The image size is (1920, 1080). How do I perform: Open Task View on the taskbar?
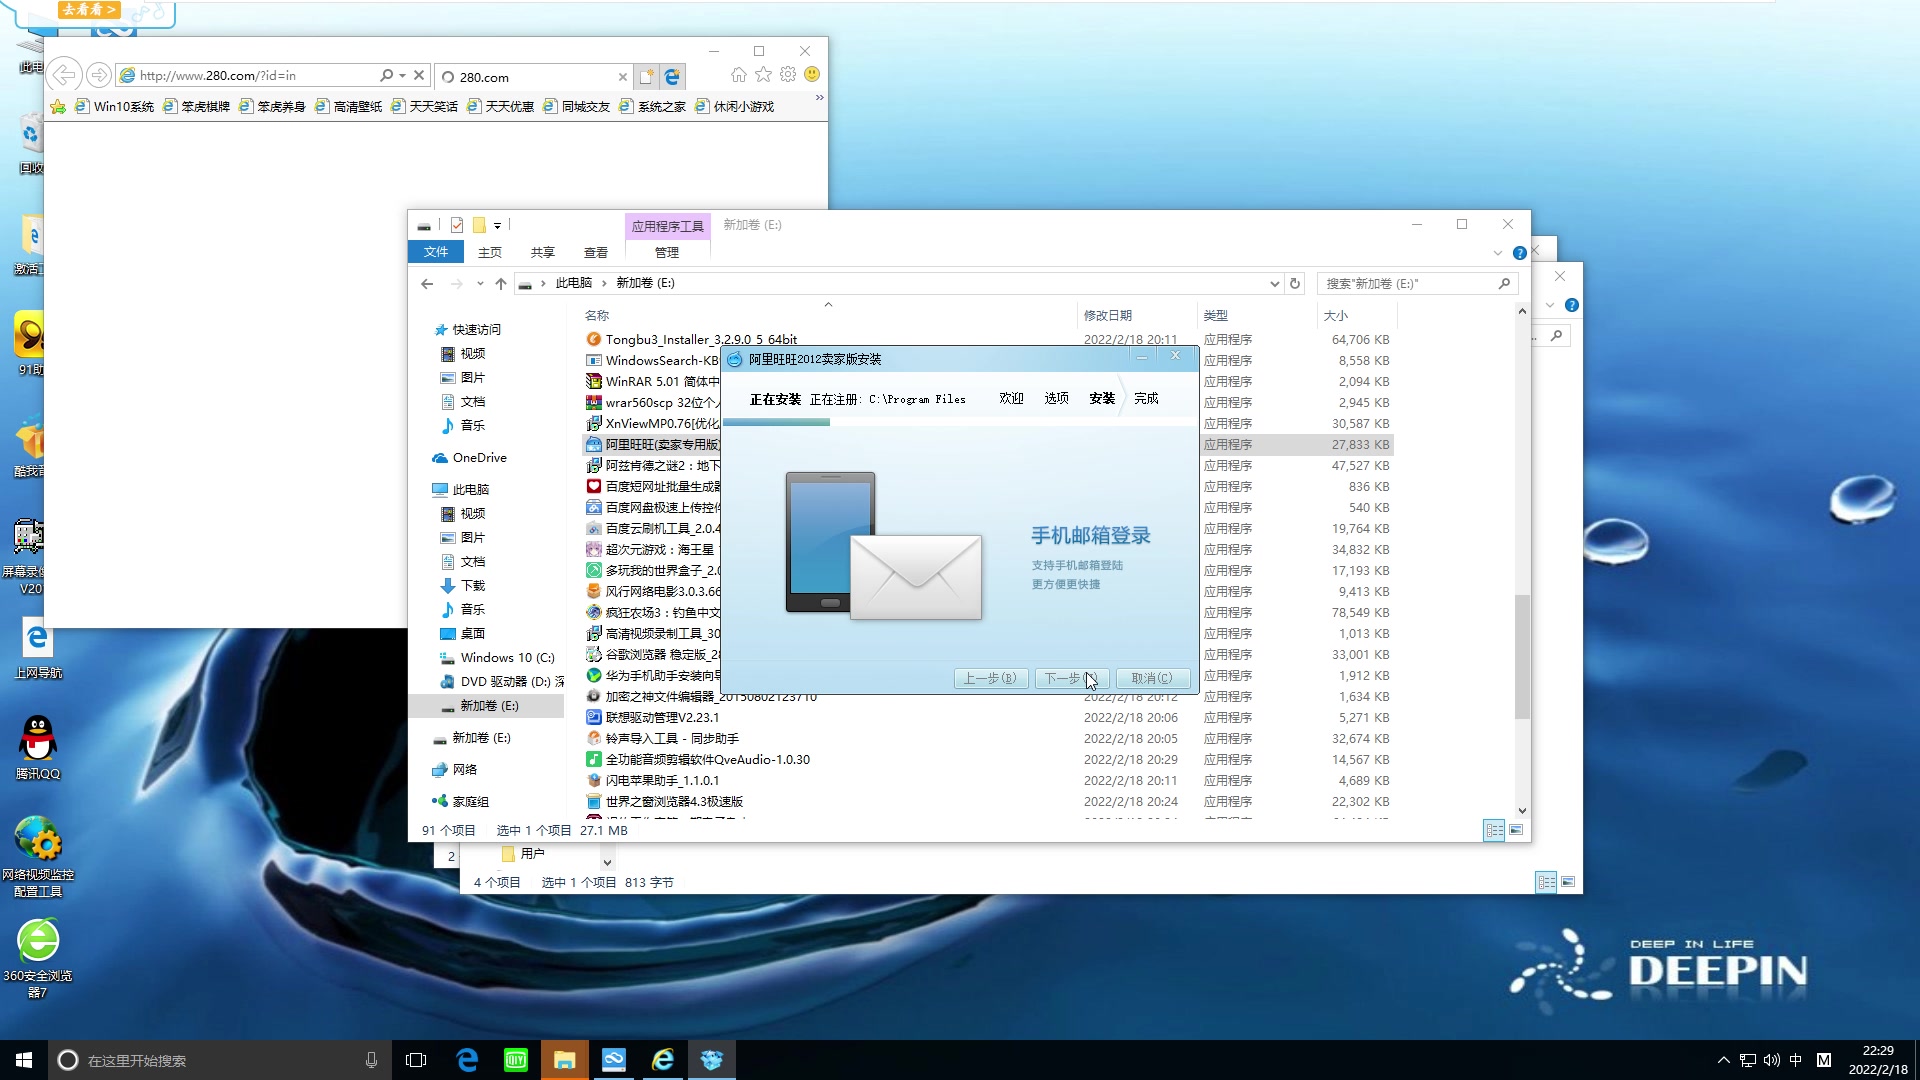click(x=416, y=1060)
